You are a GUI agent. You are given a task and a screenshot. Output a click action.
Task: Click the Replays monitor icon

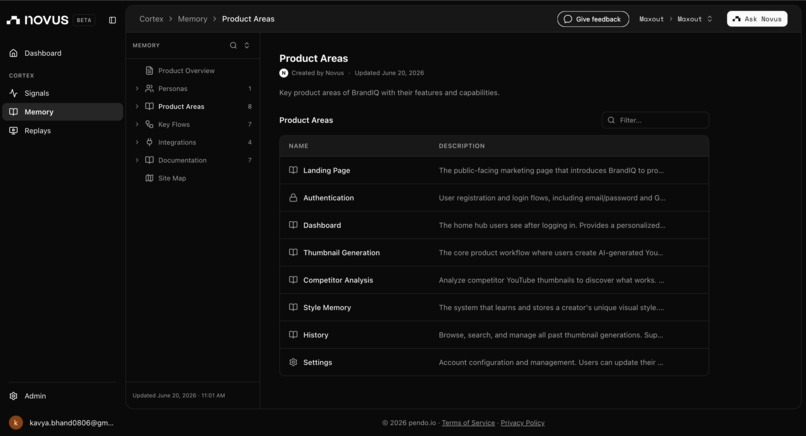14,131
